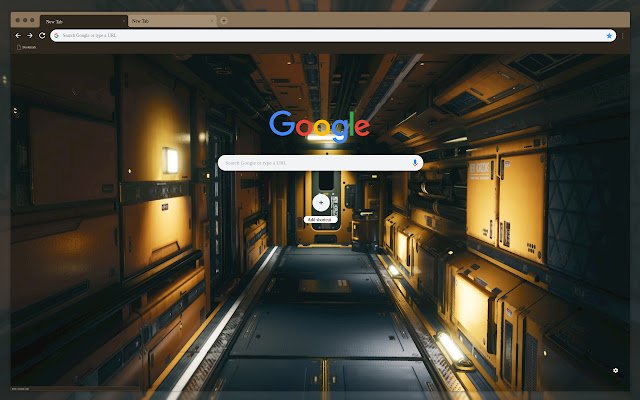This screenshot has height=400, width=640.
Task: Switch to the first New Tab
Action: click(x=84, y=21)
